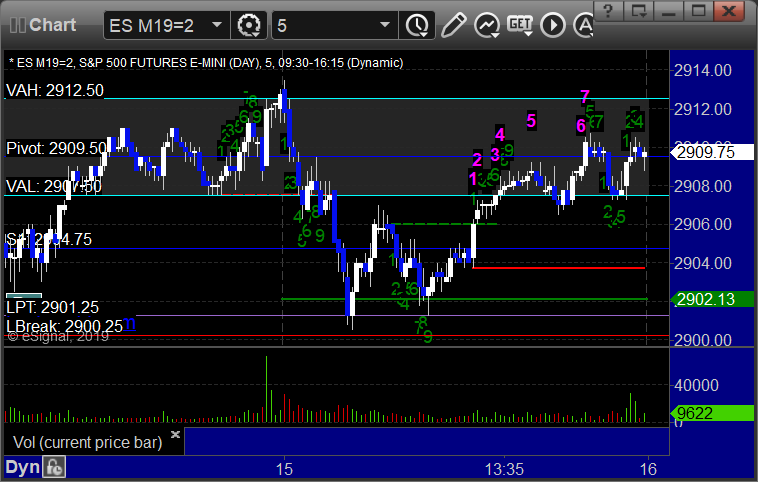Screen dimensions: 758x482
Task: Click the 13:35 time axis label
Action: [504, 469]
